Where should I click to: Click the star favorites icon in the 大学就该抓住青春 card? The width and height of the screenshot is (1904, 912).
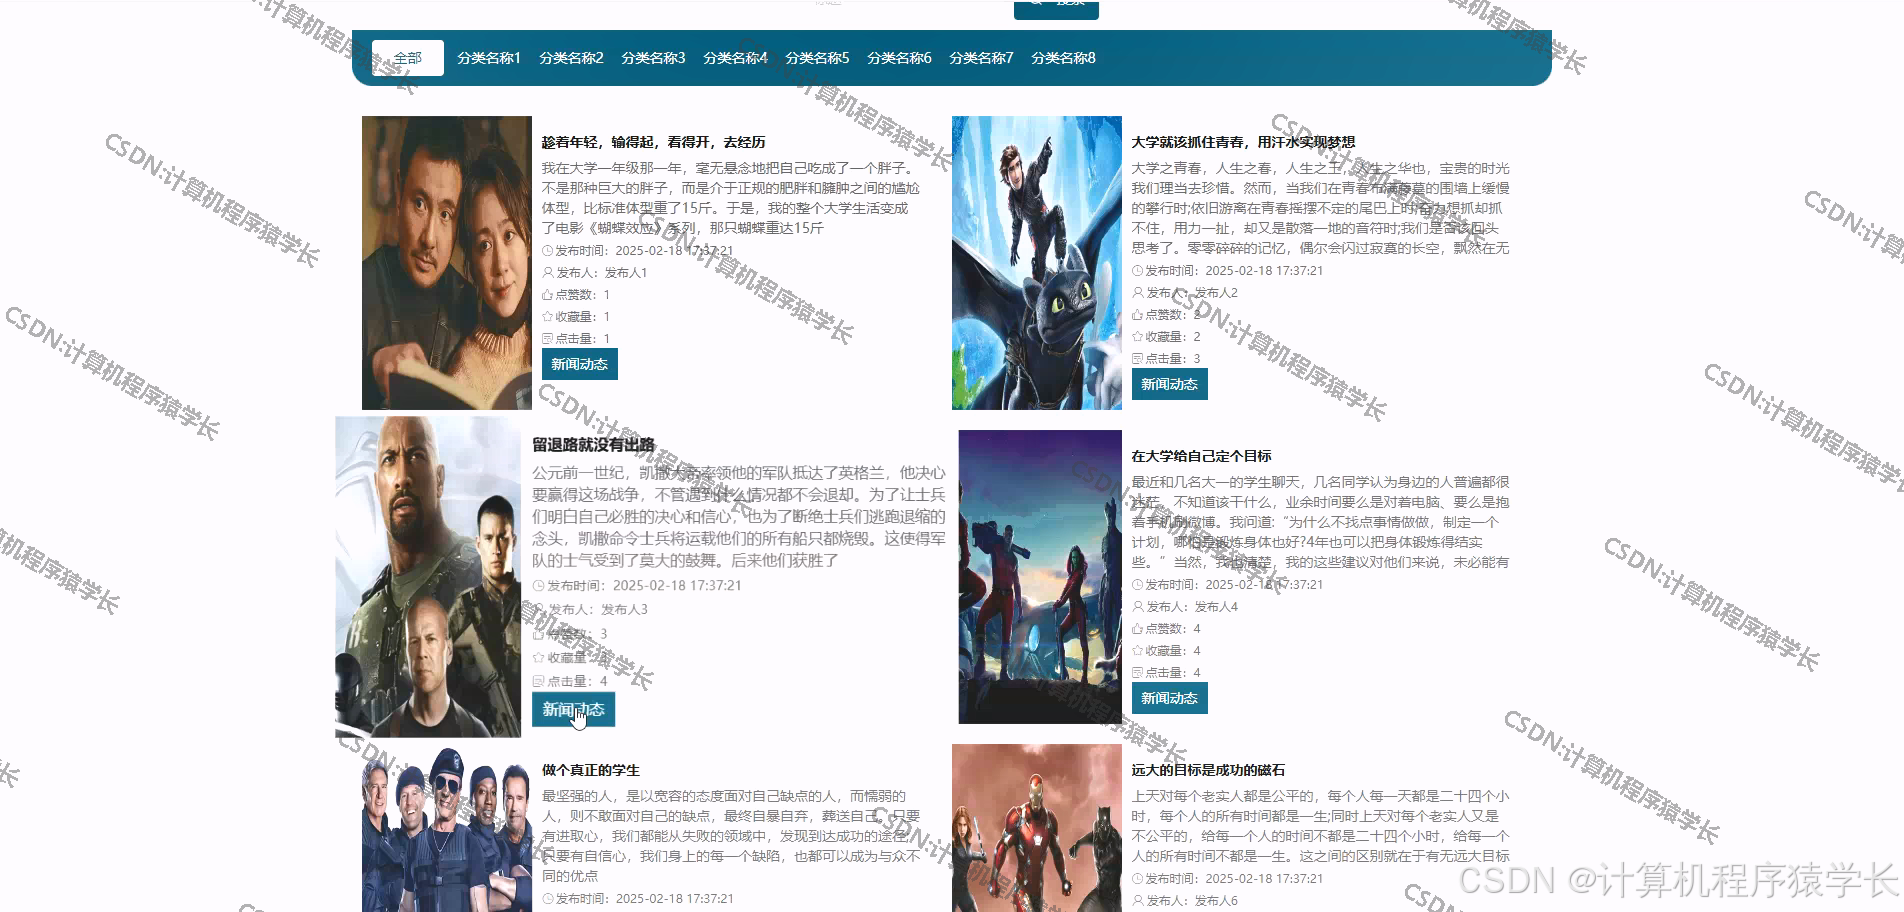coord(1137,337)
